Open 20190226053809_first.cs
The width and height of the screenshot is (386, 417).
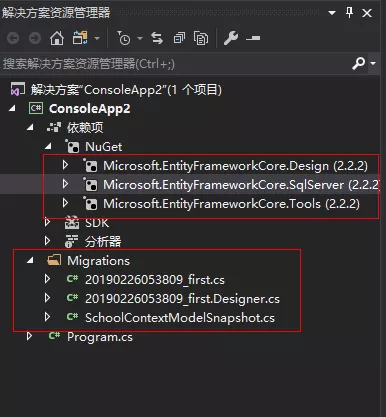point(155,280)
